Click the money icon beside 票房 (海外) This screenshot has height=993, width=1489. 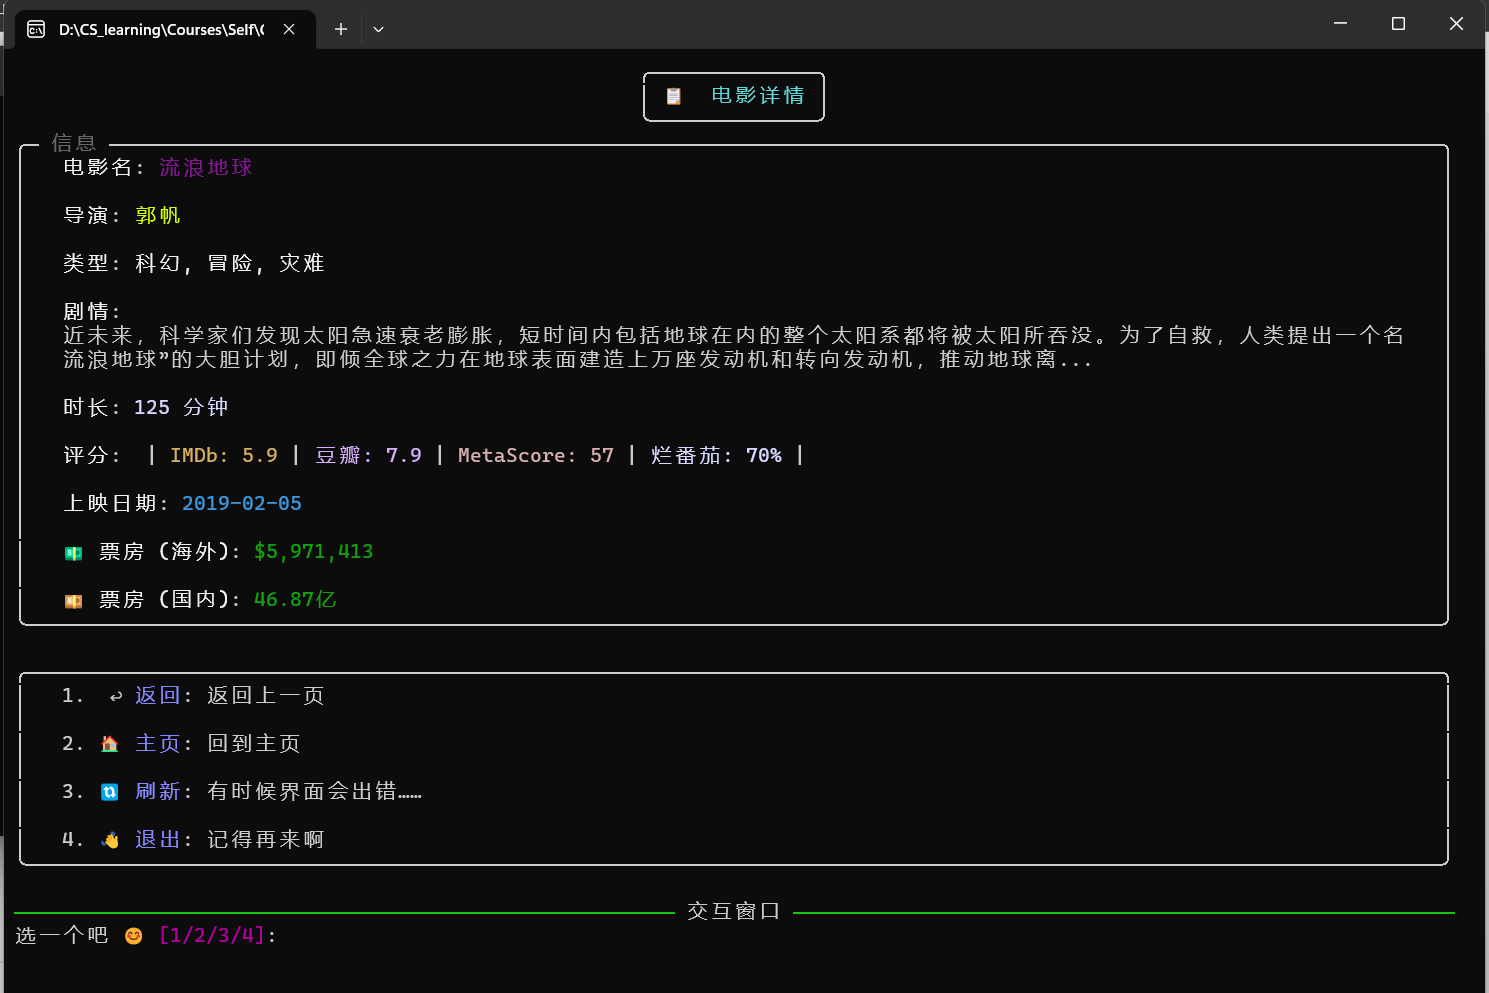click(x=74, y=553)
